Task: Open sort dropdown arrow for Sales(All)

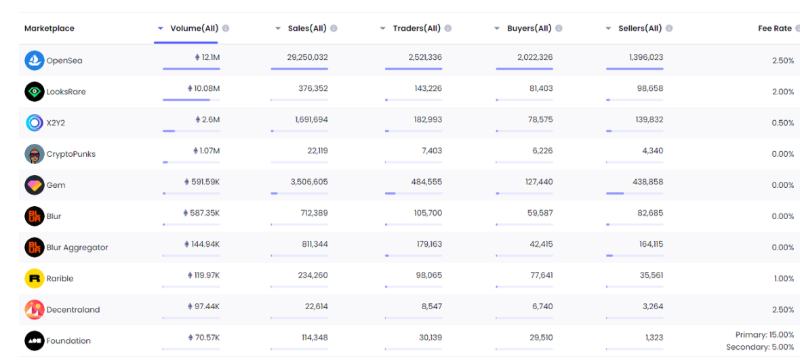Action: (x=278, y=28)
